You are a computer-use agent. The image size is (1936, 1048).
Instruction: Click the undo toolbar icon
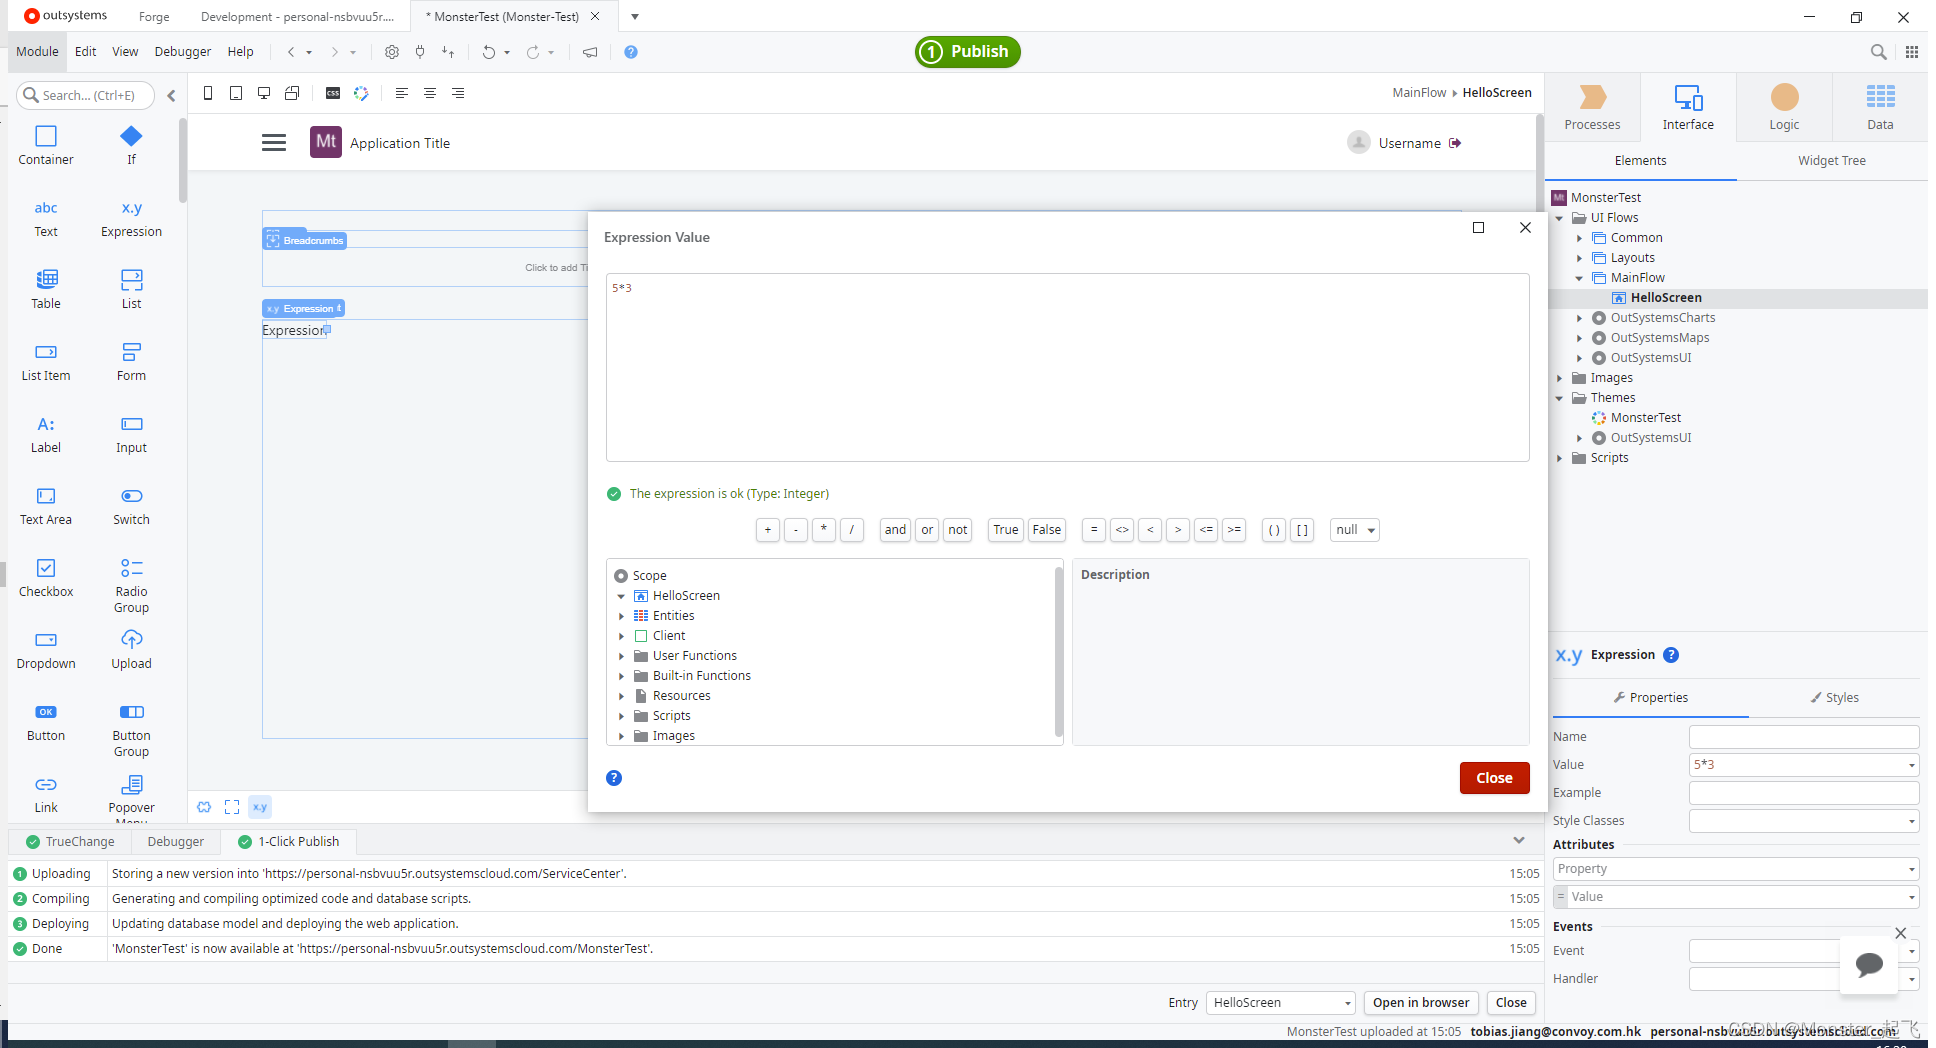click(488, 52)
